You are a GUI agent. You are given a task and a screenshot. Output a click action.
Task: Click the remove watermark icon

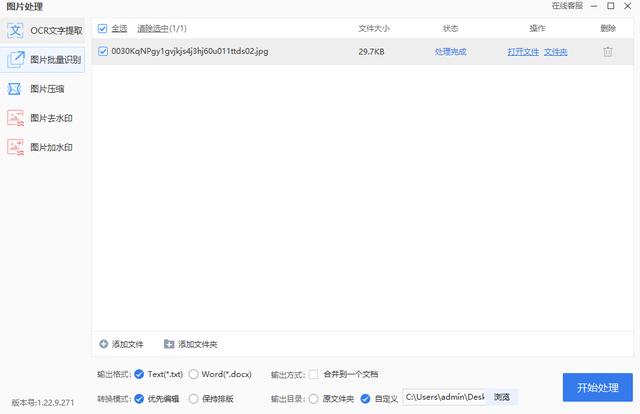point(16,118)
